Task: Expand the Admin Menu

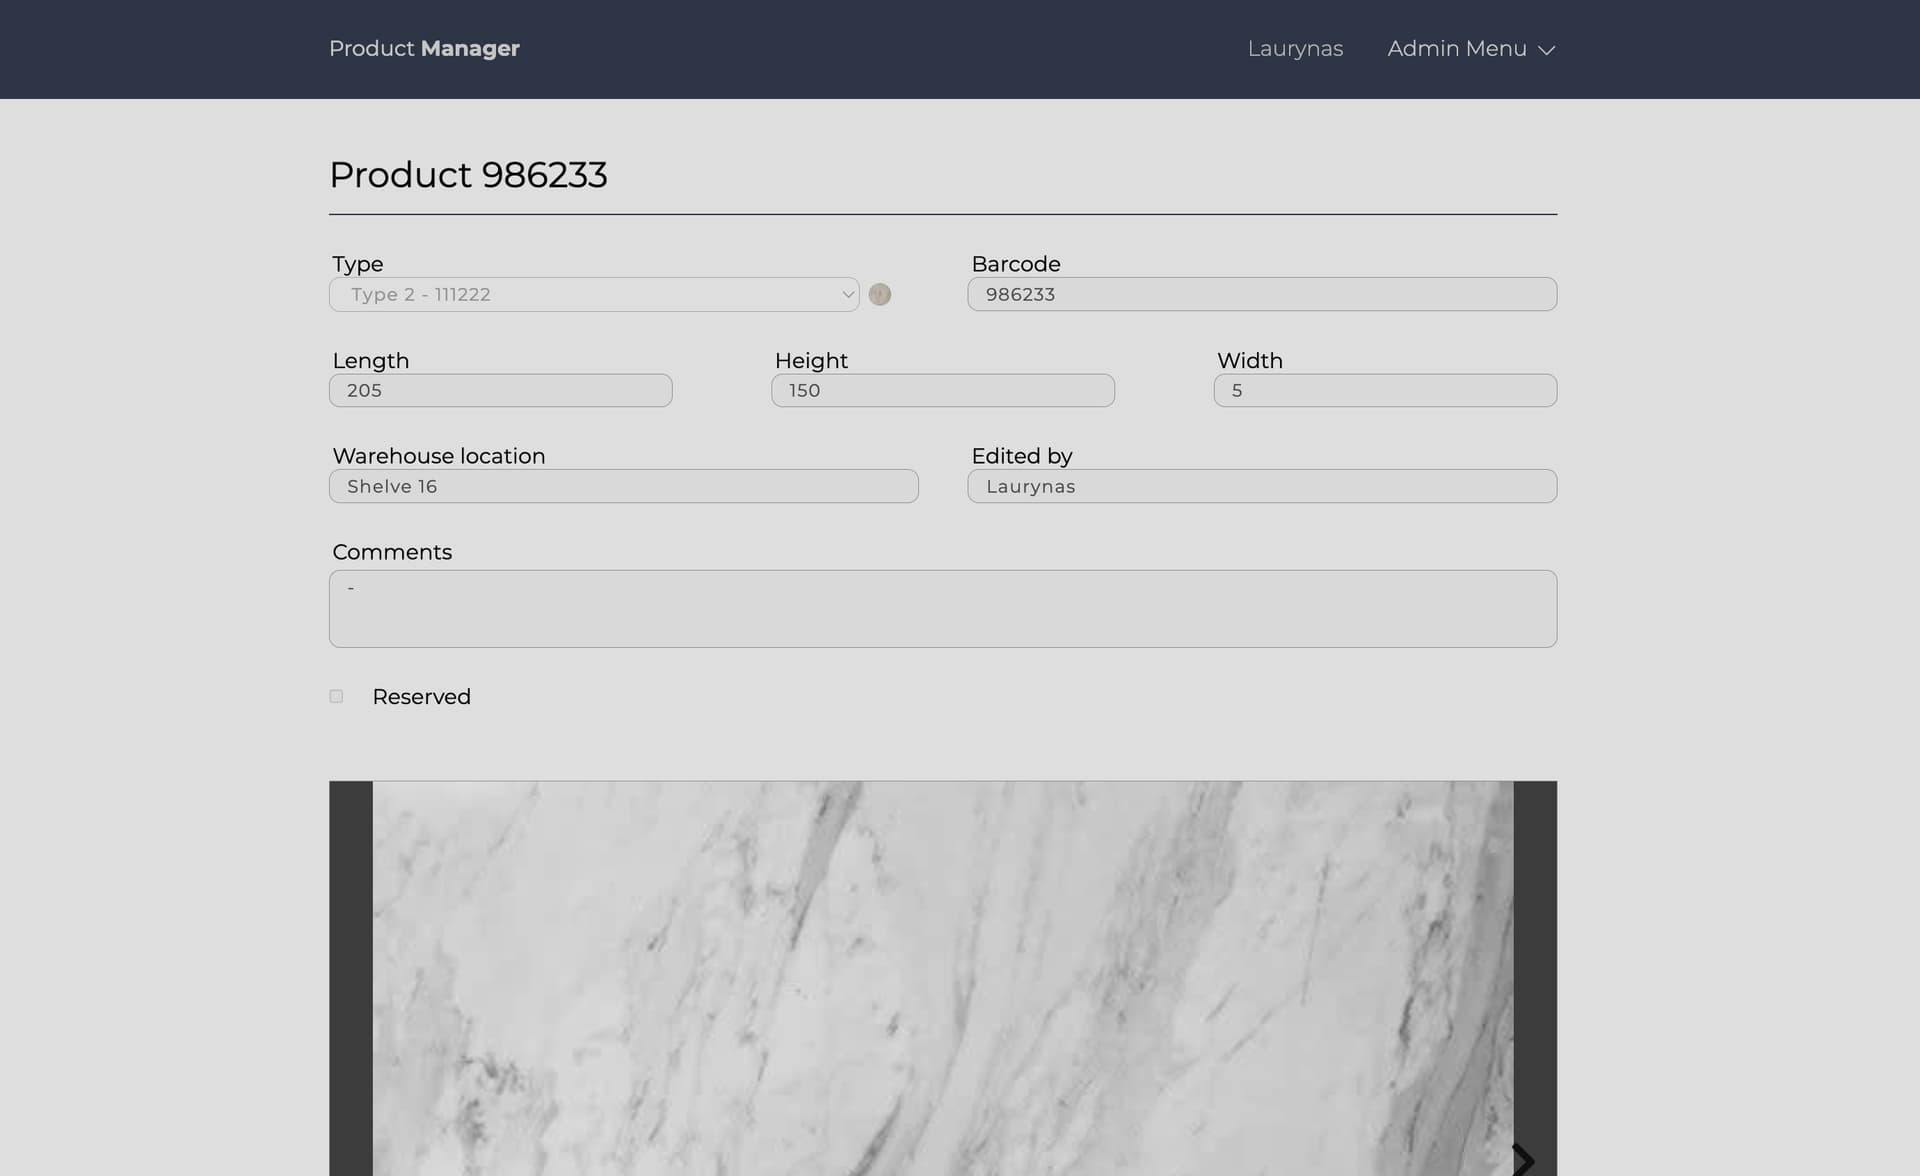Action: [x=1457, y=49]
